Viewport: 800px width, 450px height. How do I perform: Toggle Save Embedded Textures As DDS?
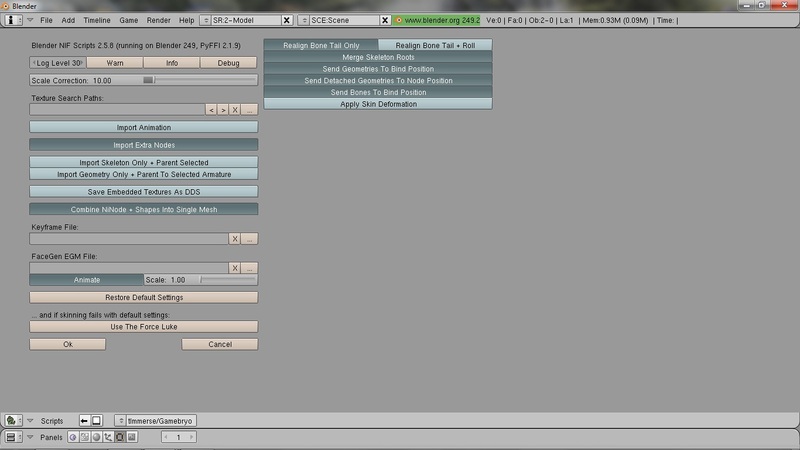pos(144,192)
